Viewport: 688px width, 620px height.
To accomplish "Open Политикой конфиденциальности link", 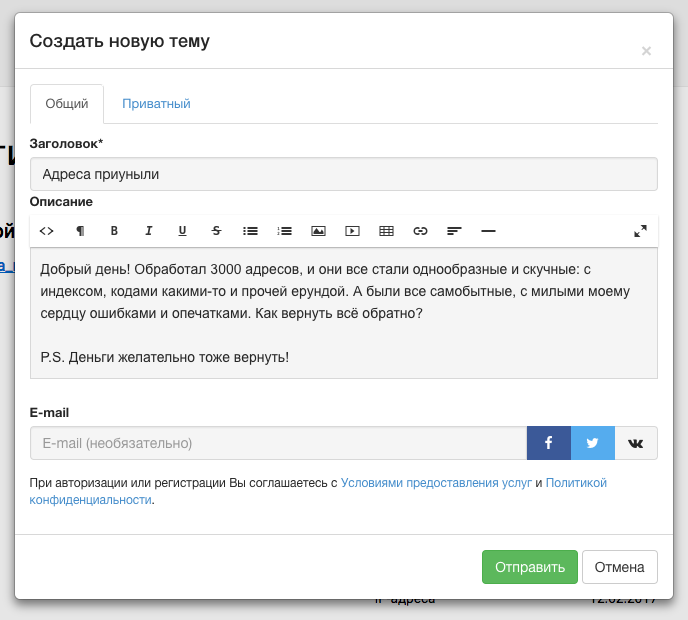I will pos(318,491).
